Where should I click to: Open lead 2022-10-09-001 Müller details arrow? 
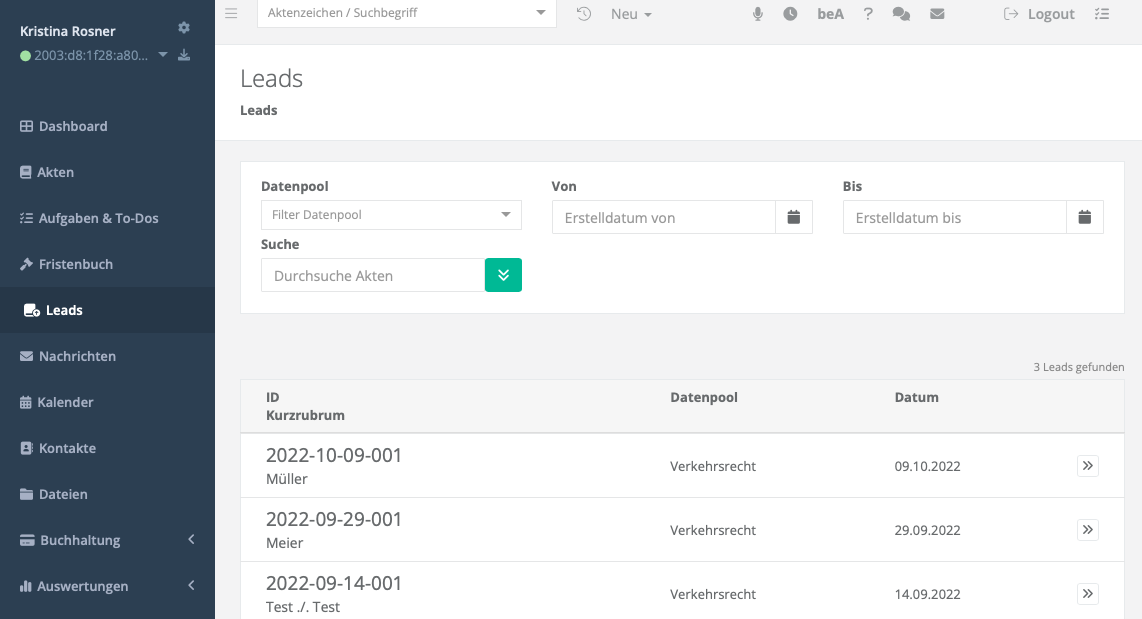pyautogui.click(x=1088, y=466)
